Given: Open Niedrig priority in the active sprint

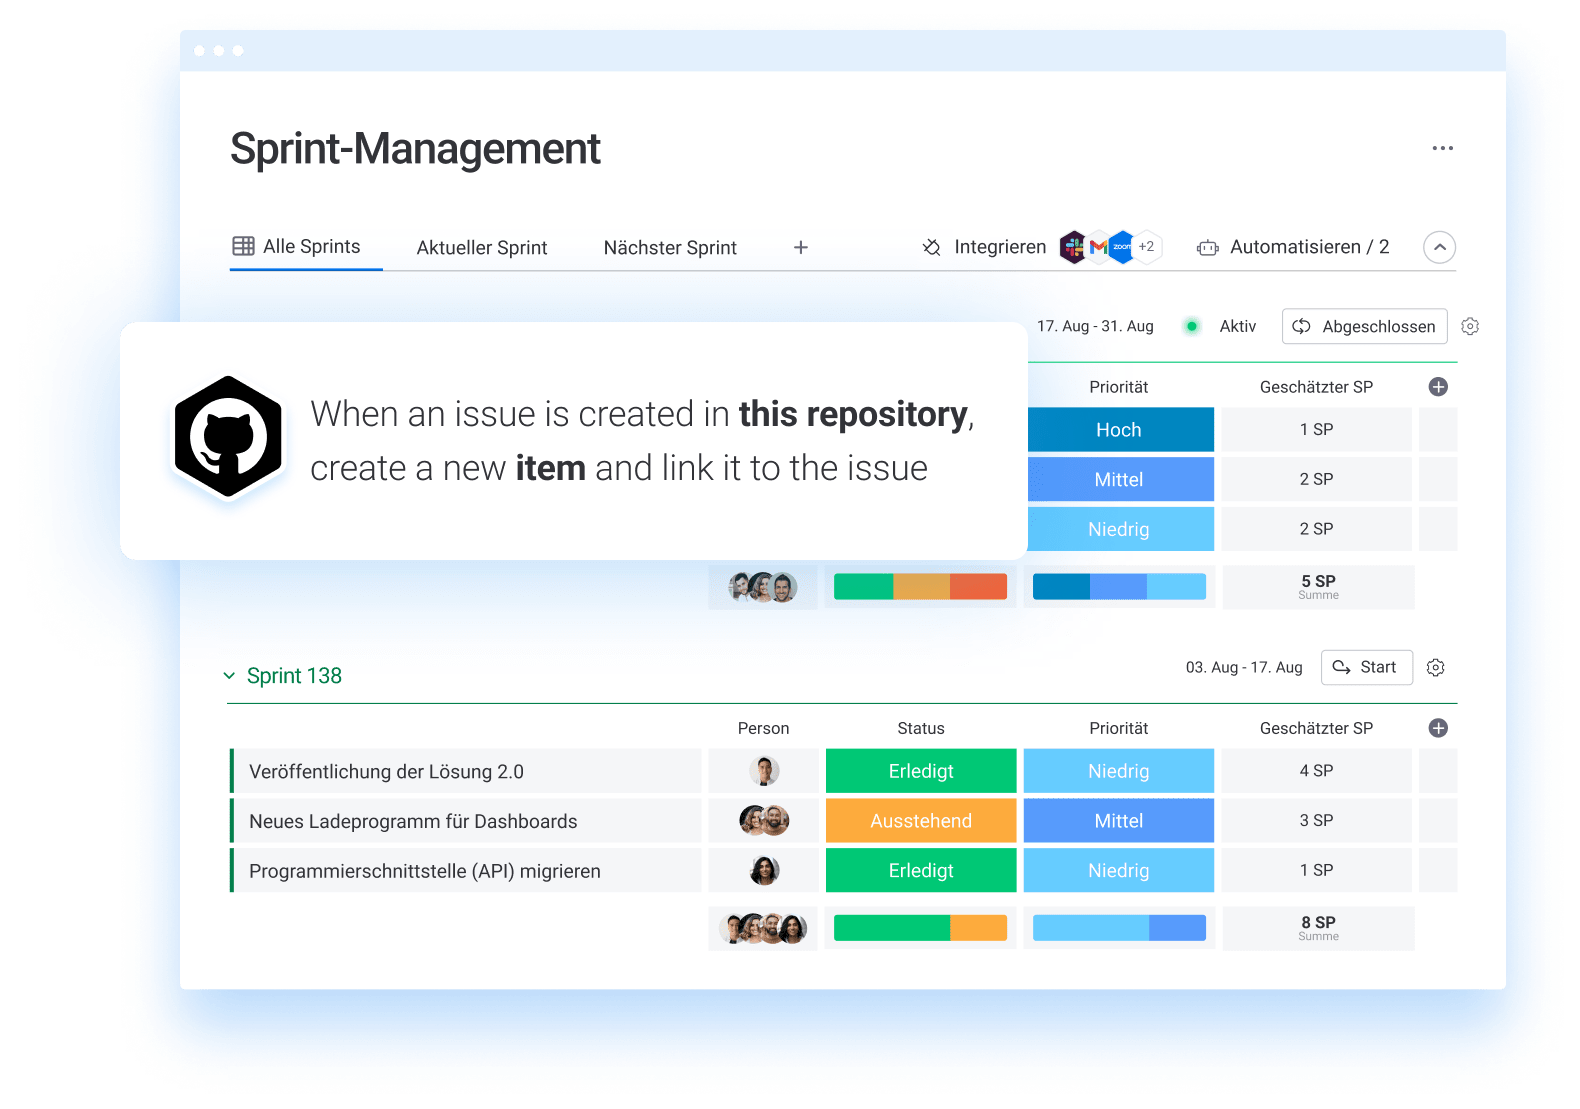Looking at the screenshot, I should click(x=1121, y=529).
